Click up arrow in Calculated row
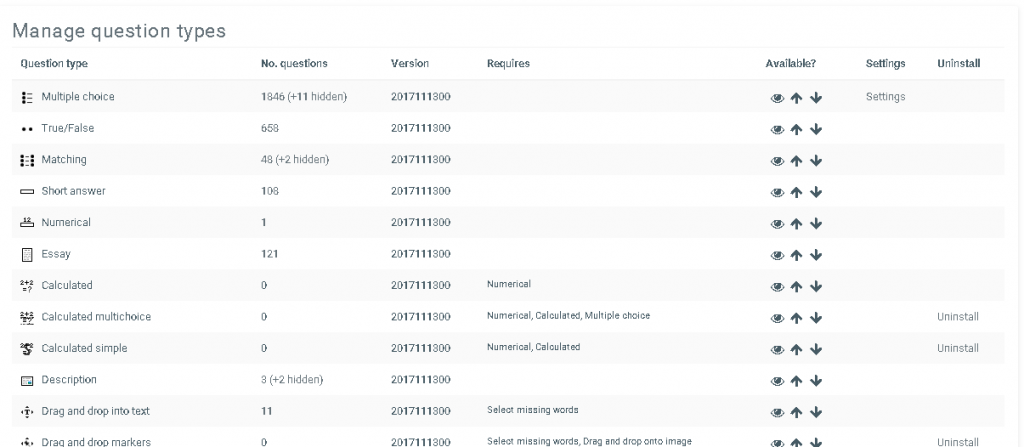 (796, 286)
